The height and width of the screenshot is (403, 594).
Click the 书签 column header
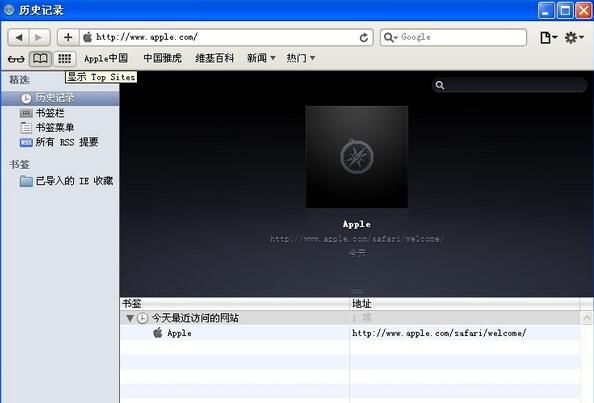tap(234, 303)
